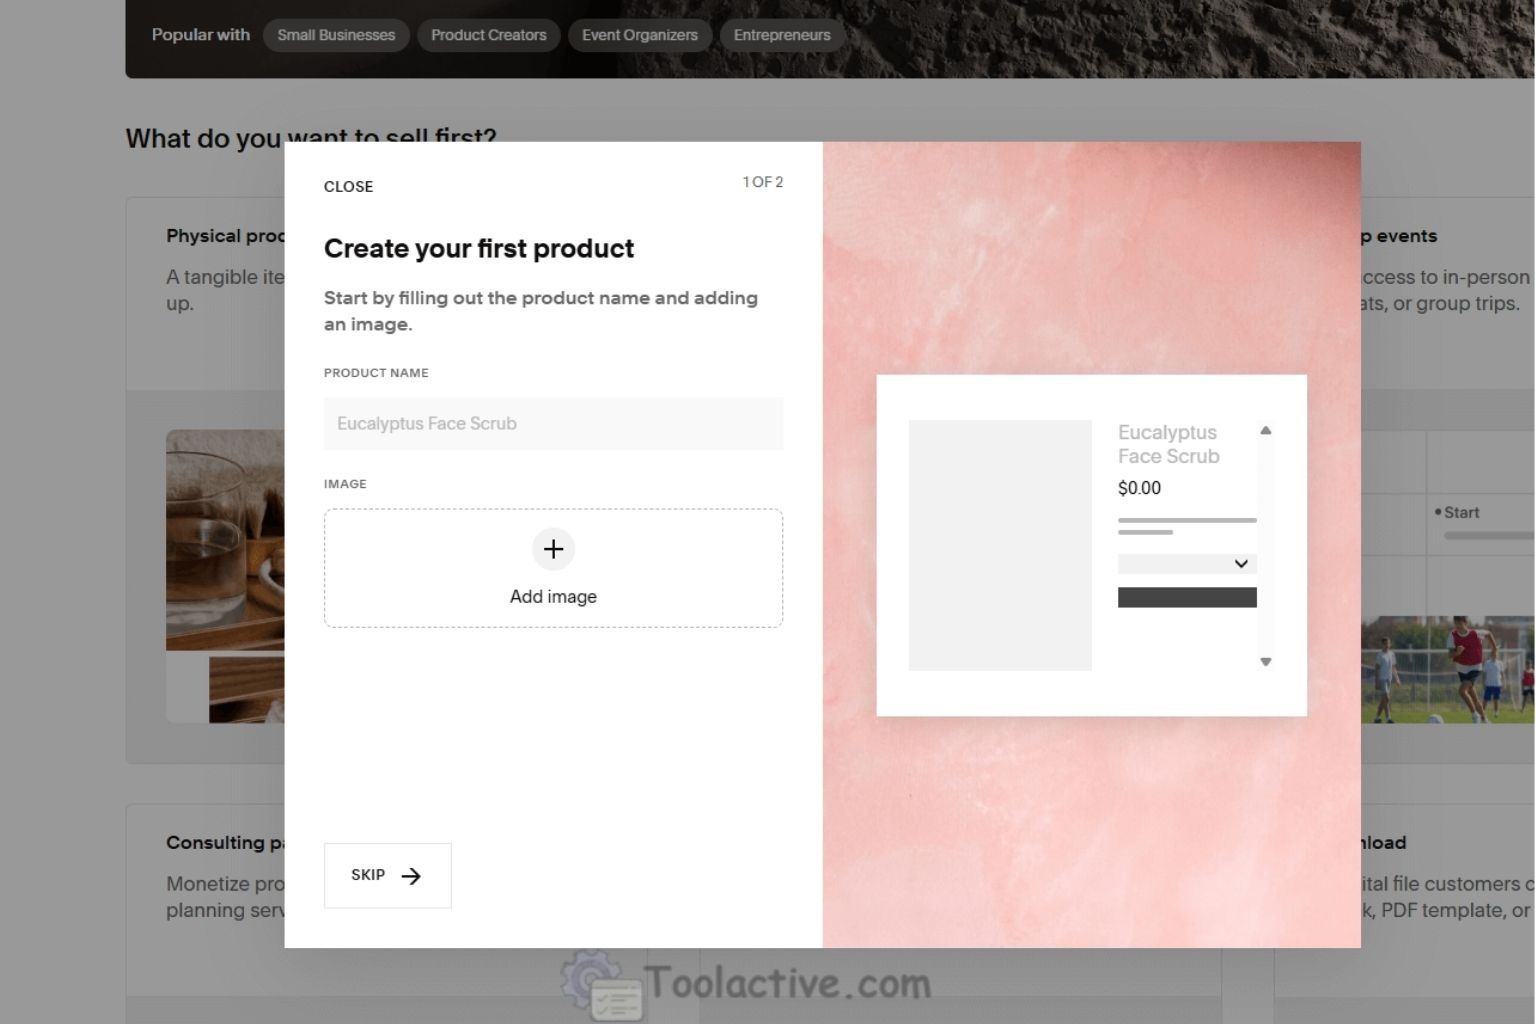The width and height of the screenshot is (1536, 1024).
Task: Click the down scroll arrow in the product preview
Action: pos(1265,662)
